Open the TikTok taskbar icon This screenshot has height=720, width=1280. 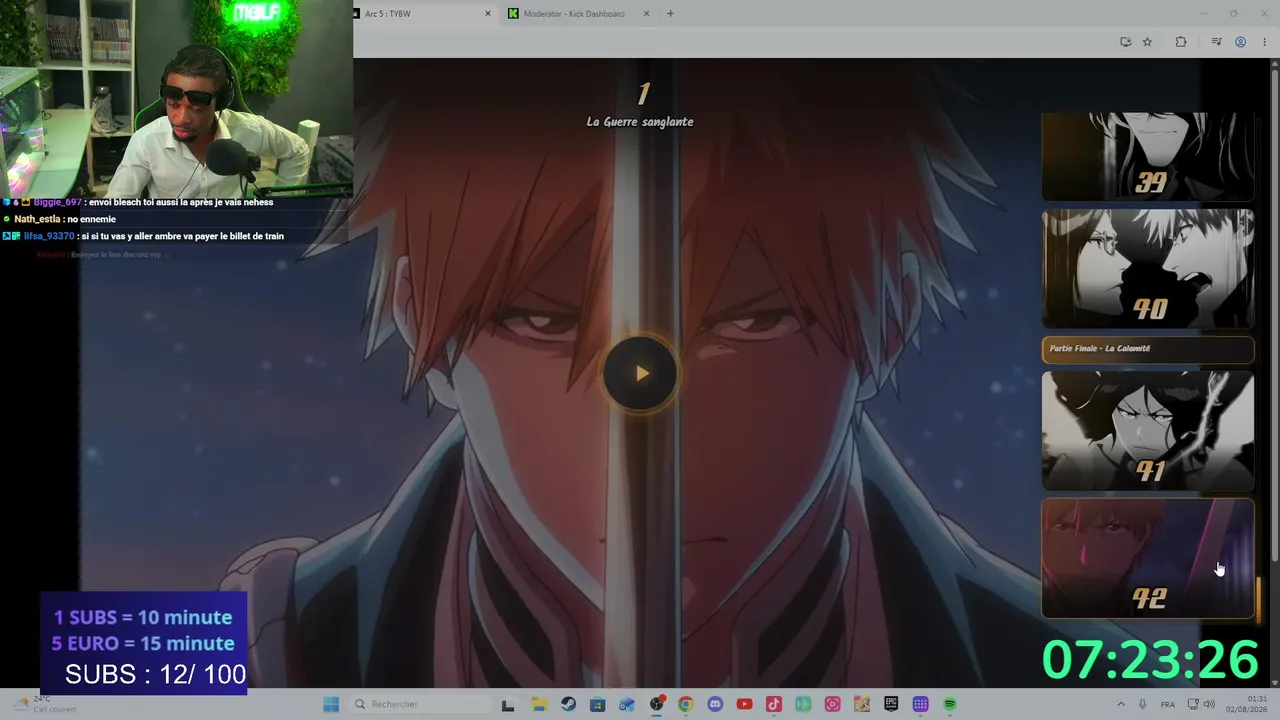[x=773, y=704]
